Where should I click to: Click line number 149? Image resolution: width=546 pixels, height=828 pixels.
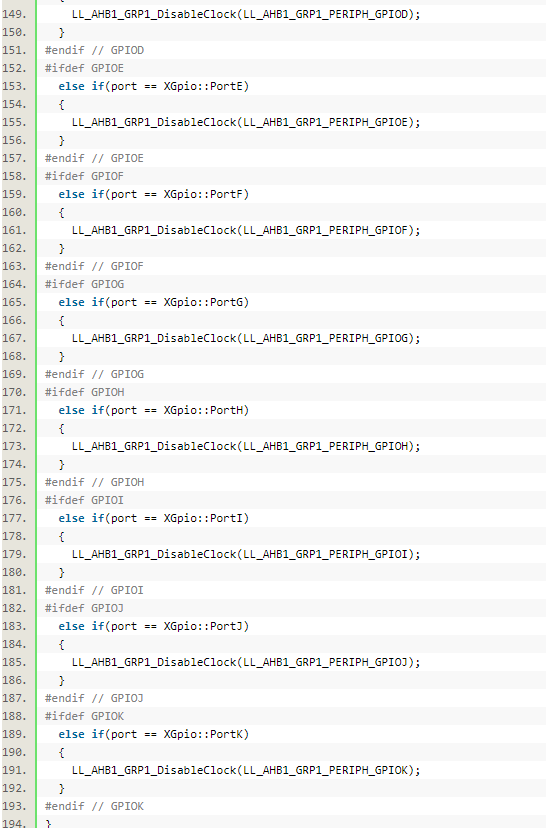tap(14, 14)
